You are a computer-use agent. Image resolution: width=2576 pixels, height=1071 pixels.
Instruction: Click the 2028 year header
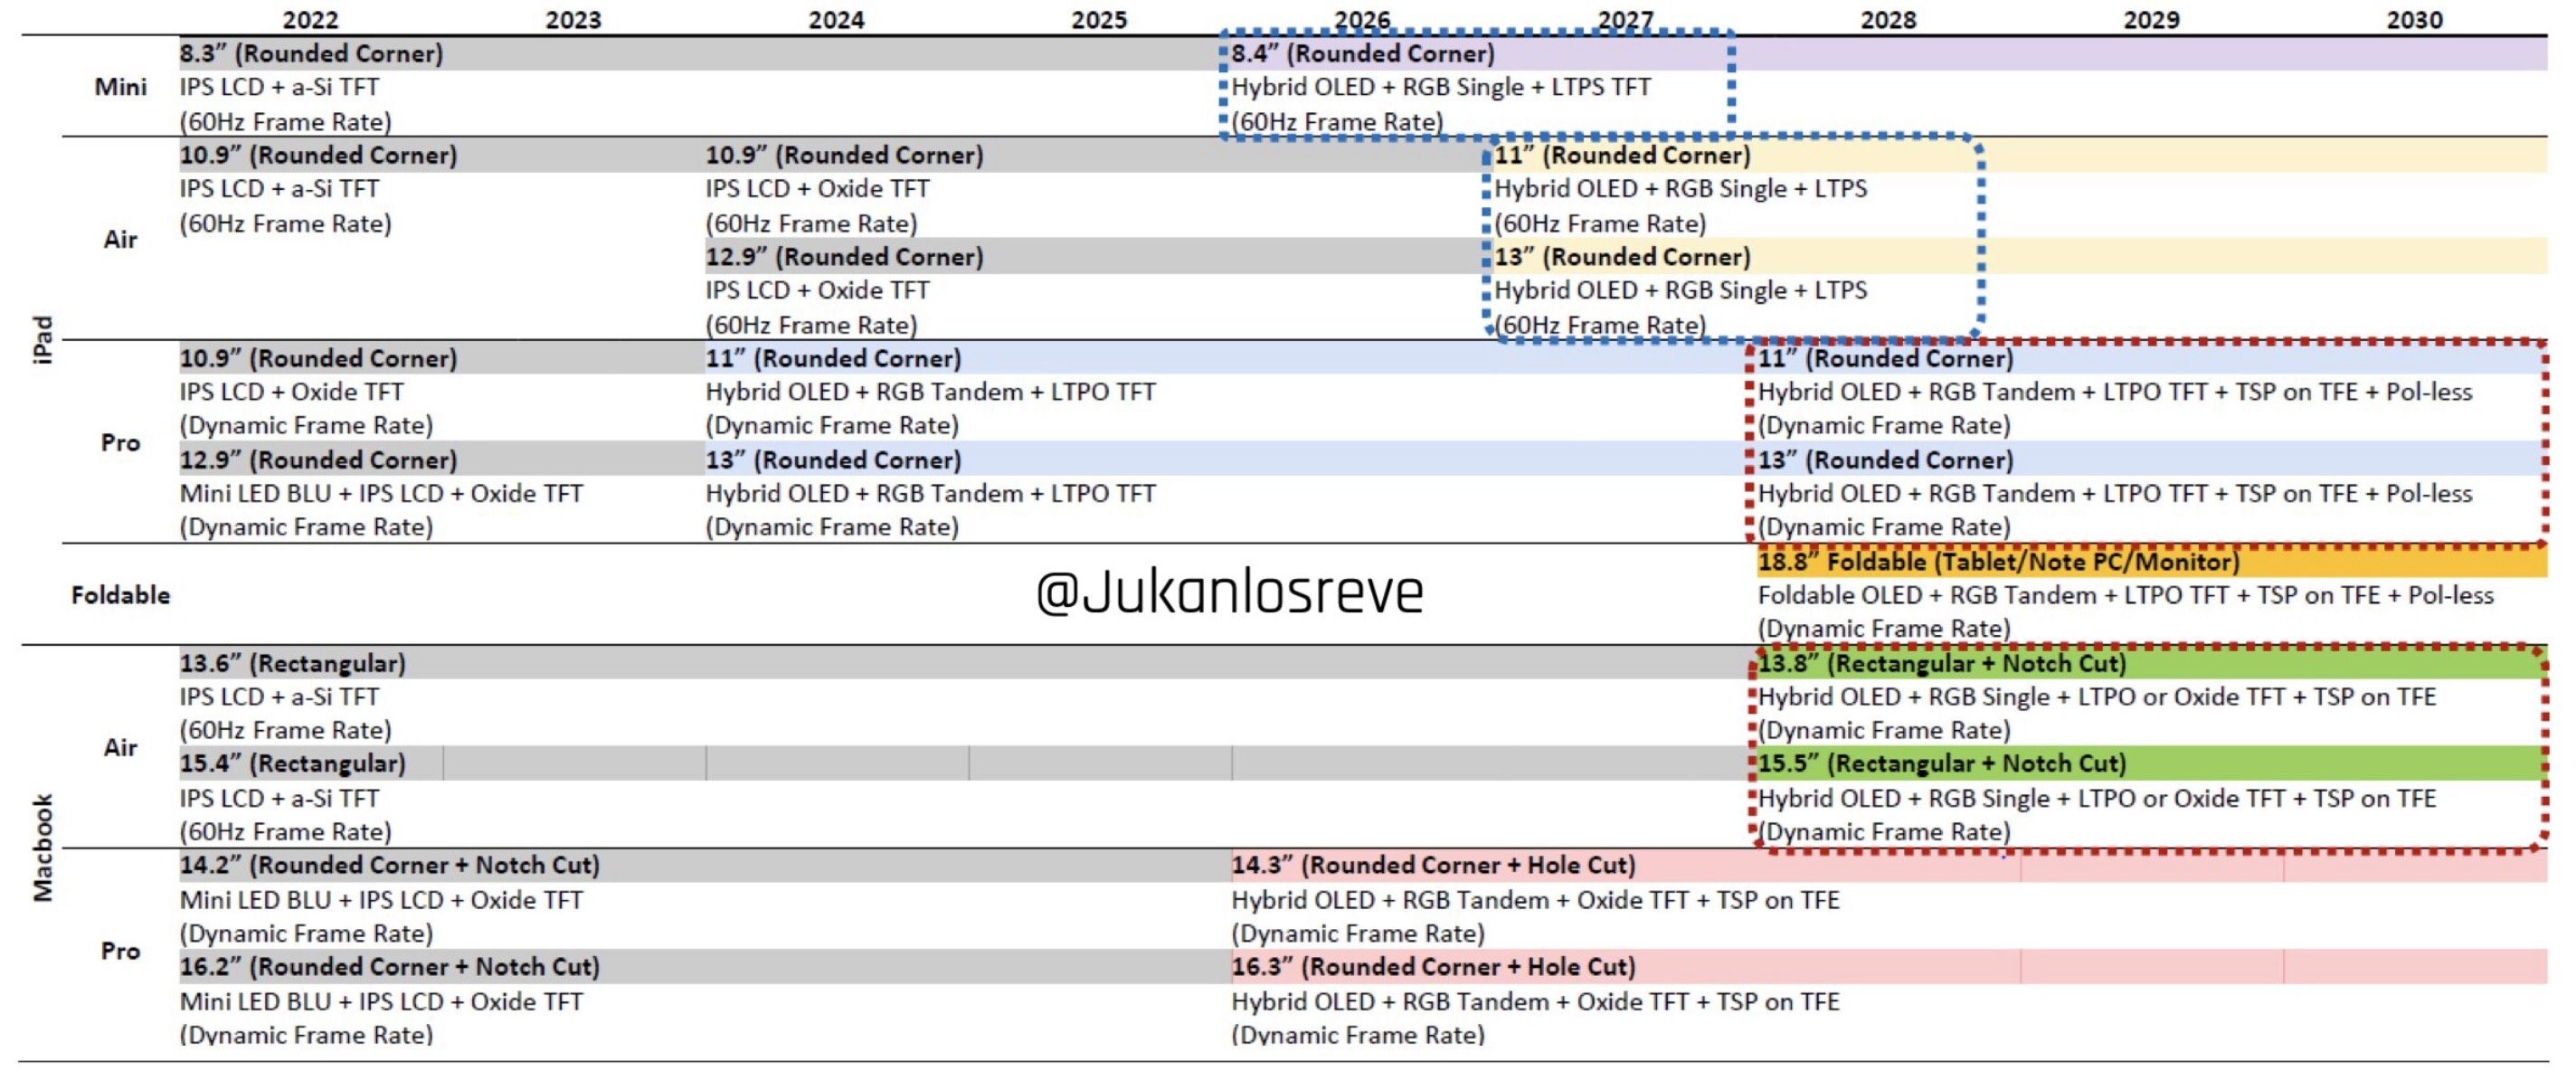tap(1888, 19)
